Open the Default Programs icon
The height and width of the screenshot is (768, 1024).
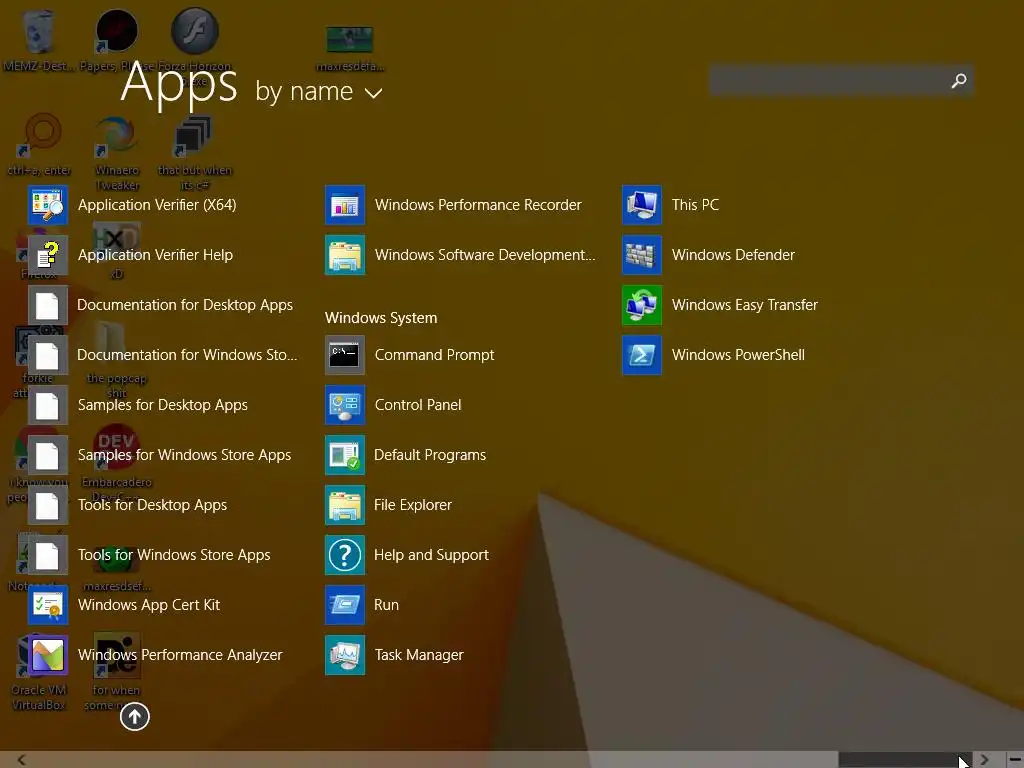point(345,455)
